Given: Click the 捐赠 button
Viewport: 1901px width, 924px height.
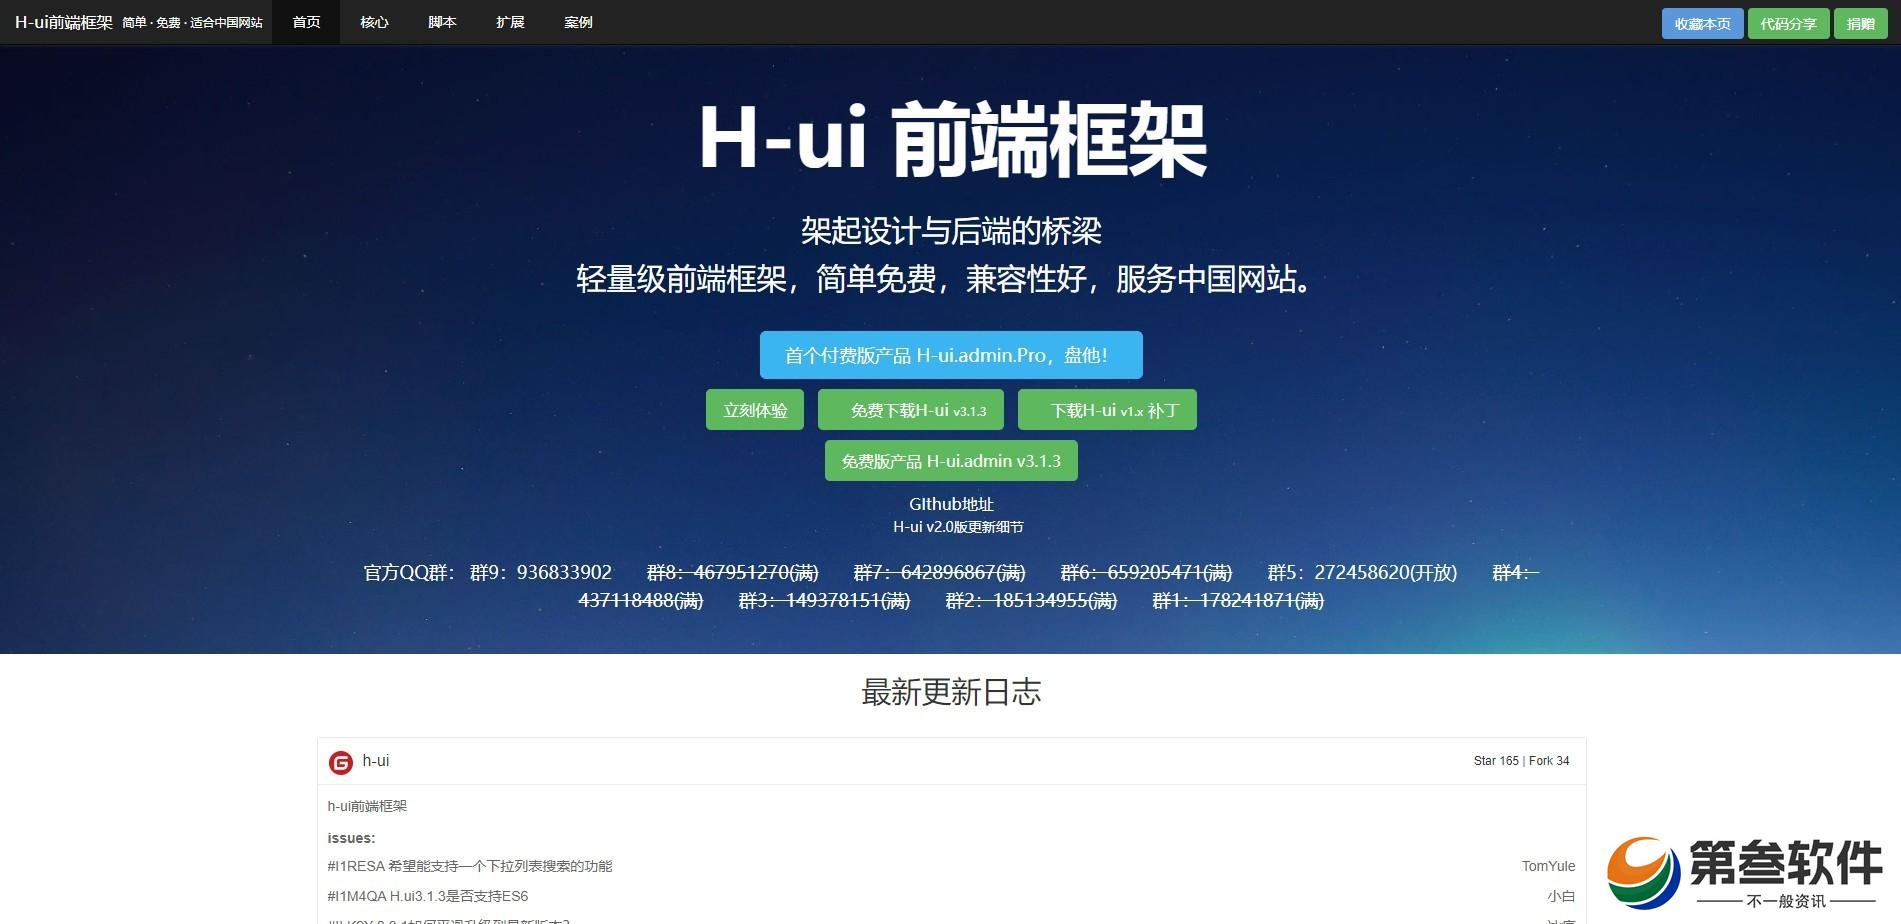Looking at the screenshot, I should point(1860,23).
